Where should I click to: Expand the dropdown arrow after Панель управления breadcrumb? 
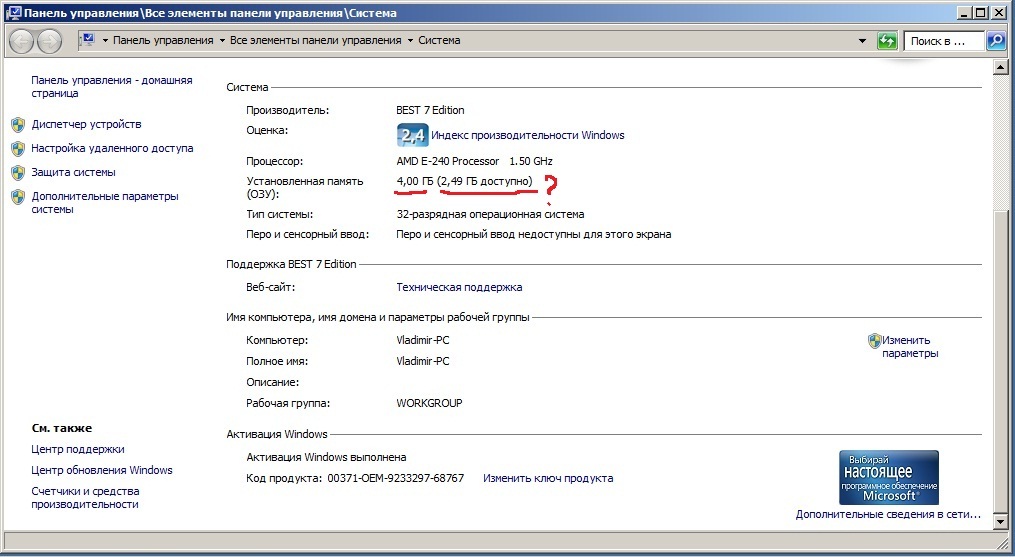click(221, 41)
